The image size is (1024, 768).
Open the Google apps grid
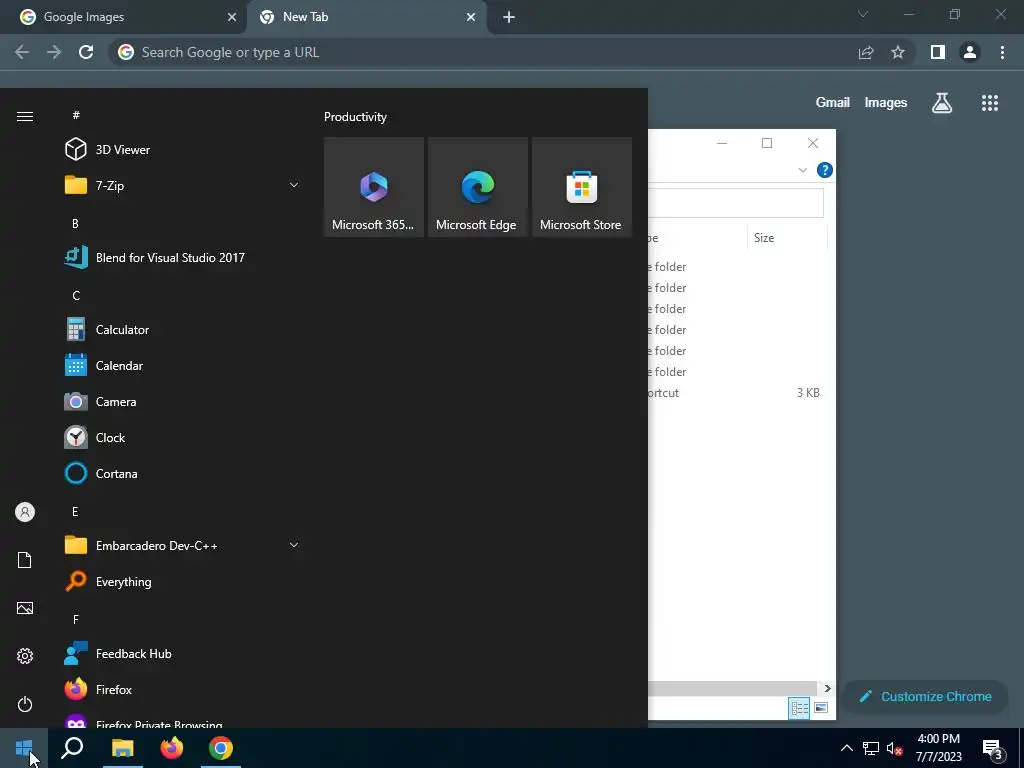pyautogui.click(x=990, y=103)
